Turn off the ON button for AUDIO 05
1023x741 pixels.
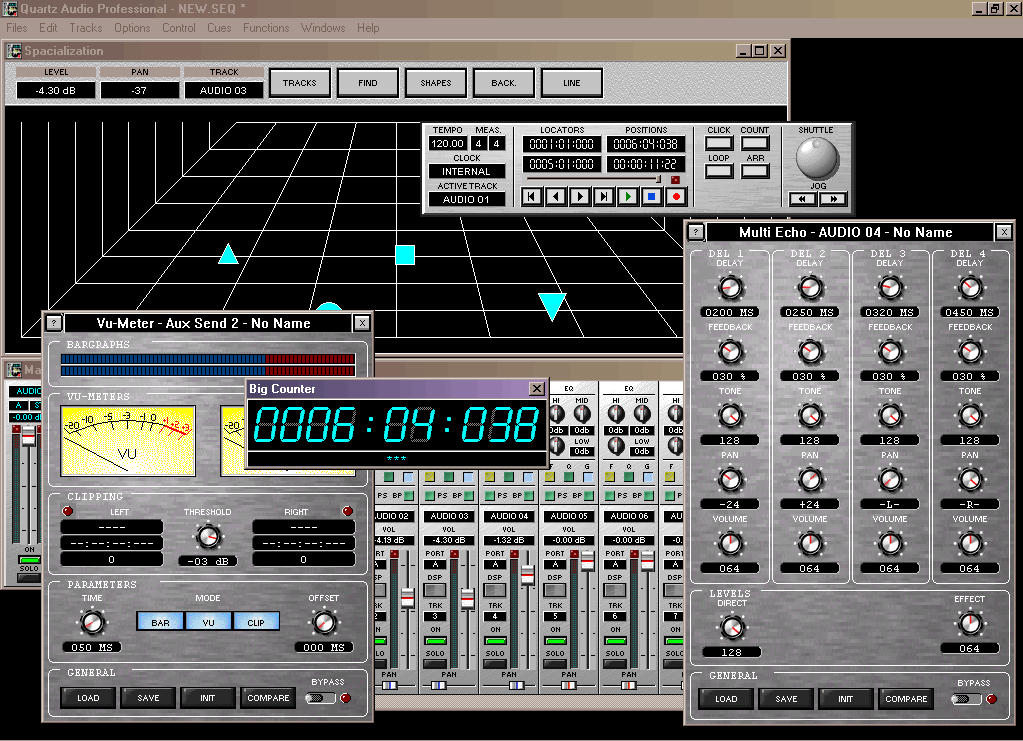[555, 640]
